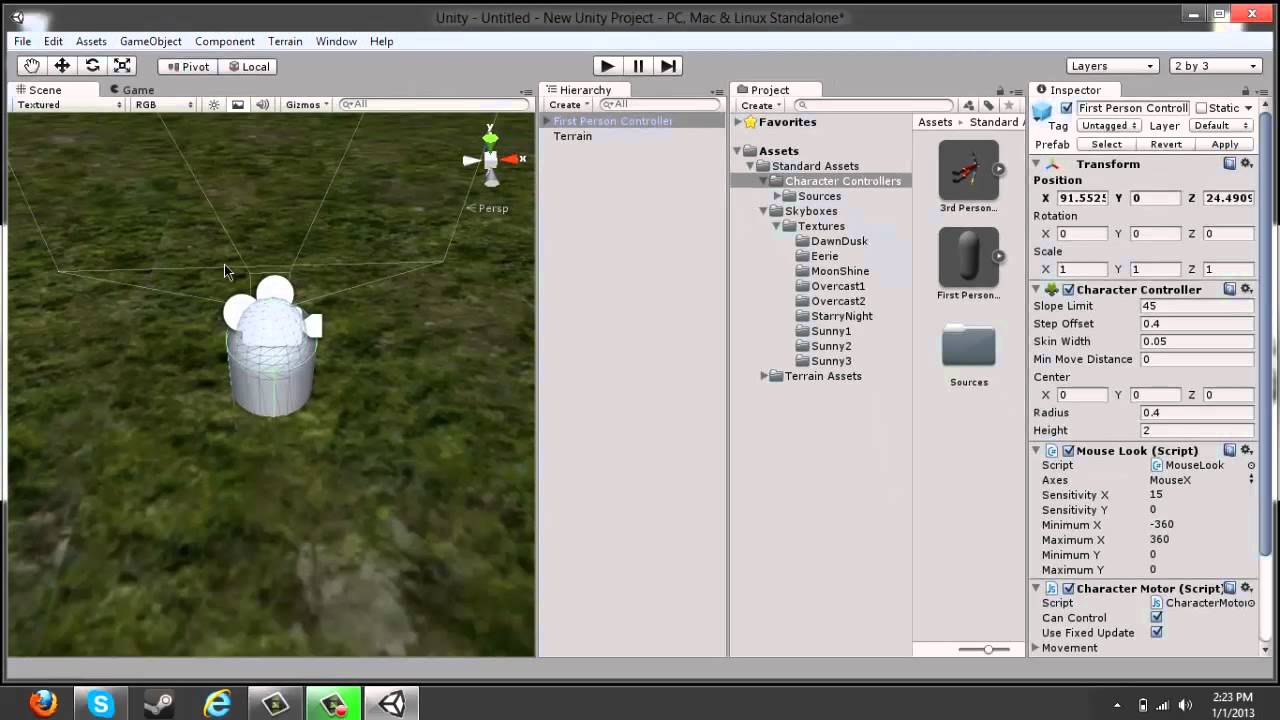Open Steam from the taskbar
The height and width of the screenshot is (720, 1280).
(x=158, y=704)
